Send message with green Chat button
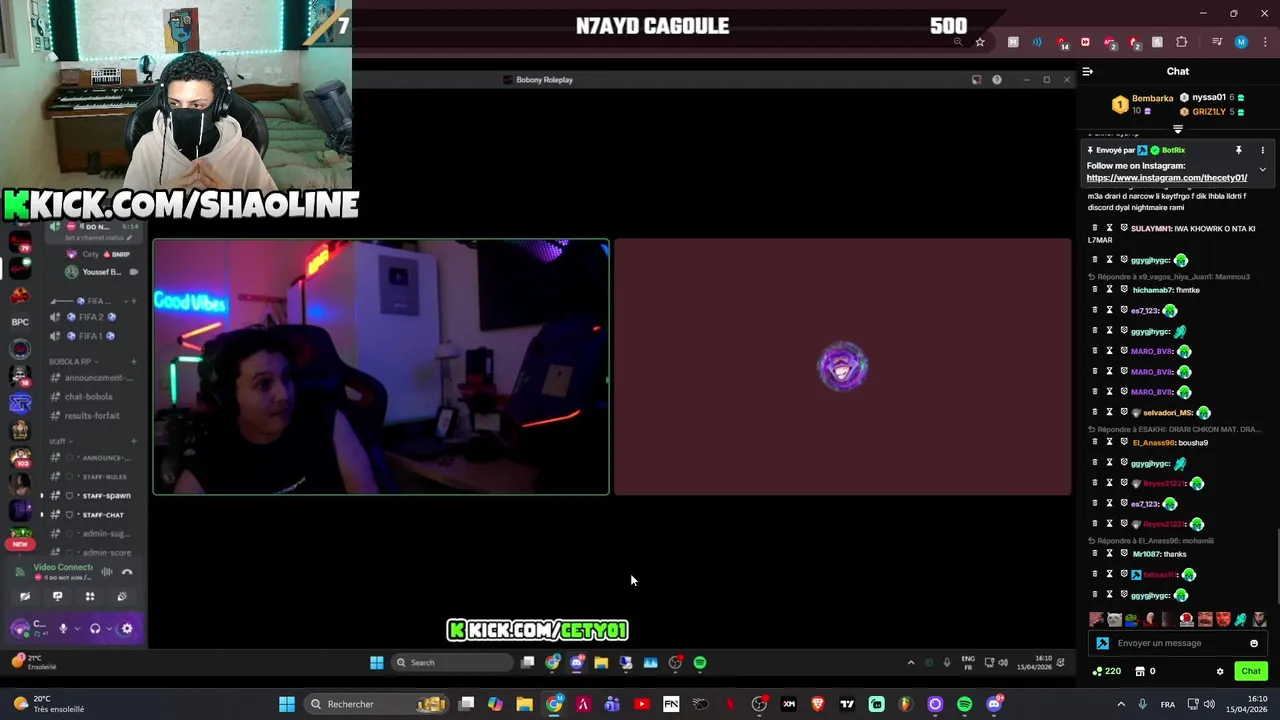The image size is (1280, 720). [1250, 671]
